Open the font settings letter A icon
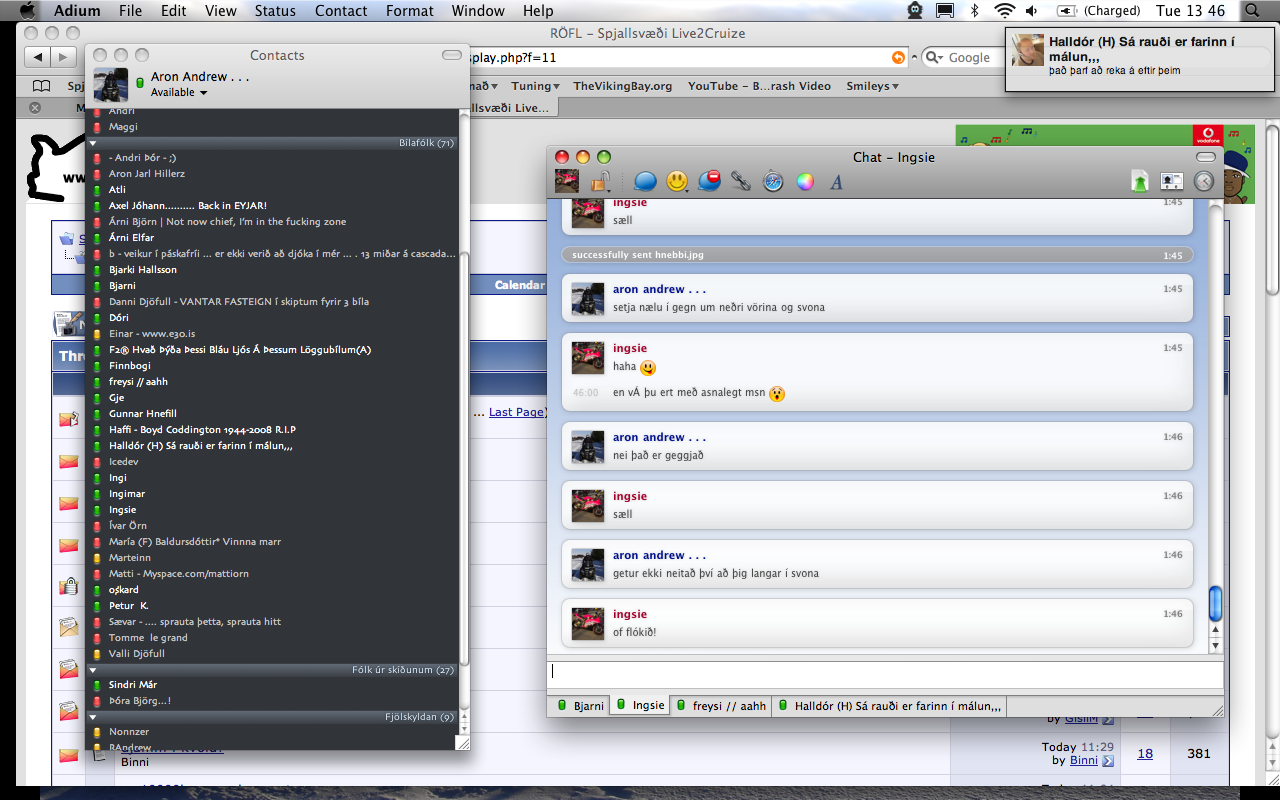The image size is (1280, 800). coord(836,181)
